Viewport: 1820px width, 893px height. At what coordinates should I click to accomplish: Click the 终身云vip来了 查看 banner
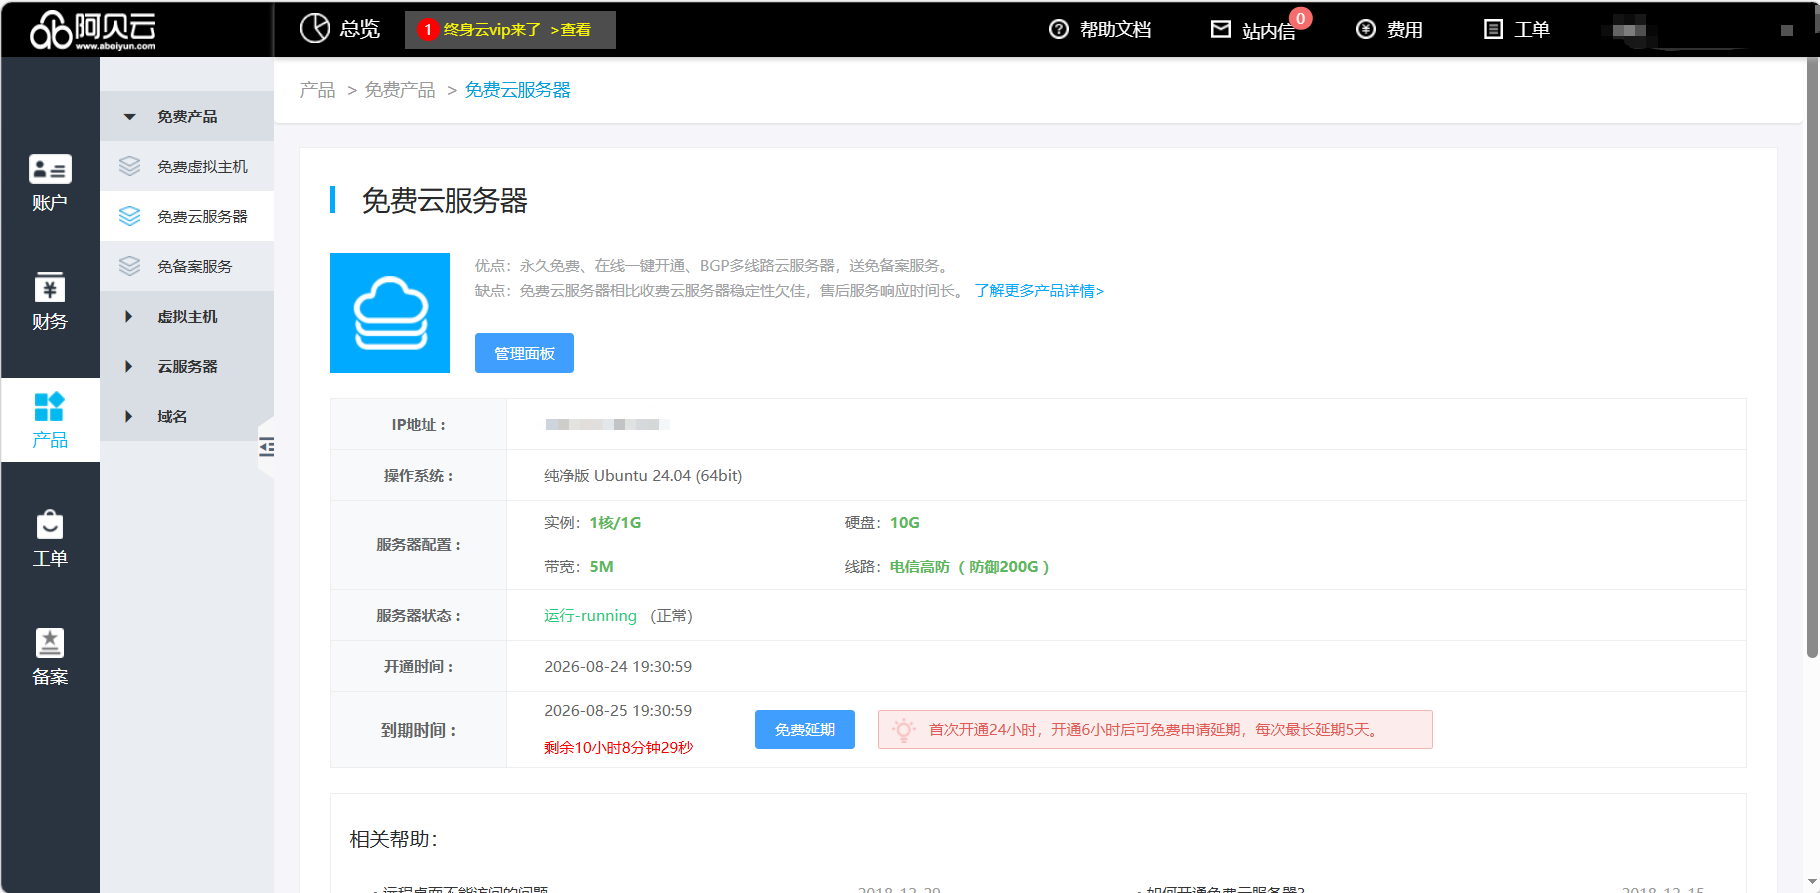point(510,30)
